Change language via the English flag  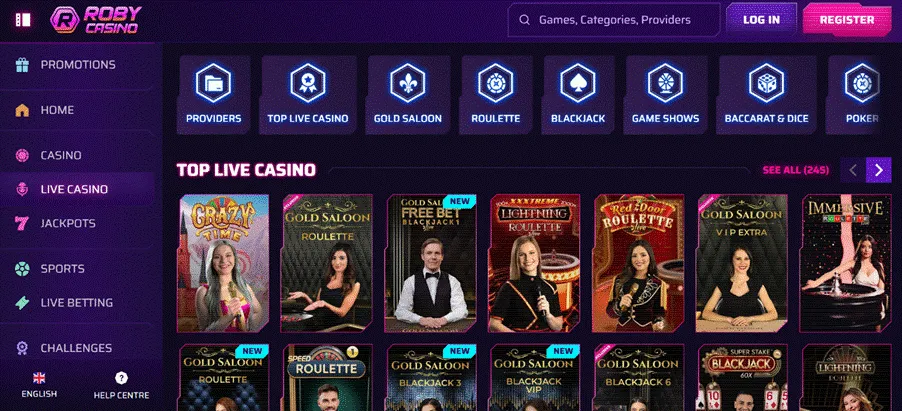point(39,378)
